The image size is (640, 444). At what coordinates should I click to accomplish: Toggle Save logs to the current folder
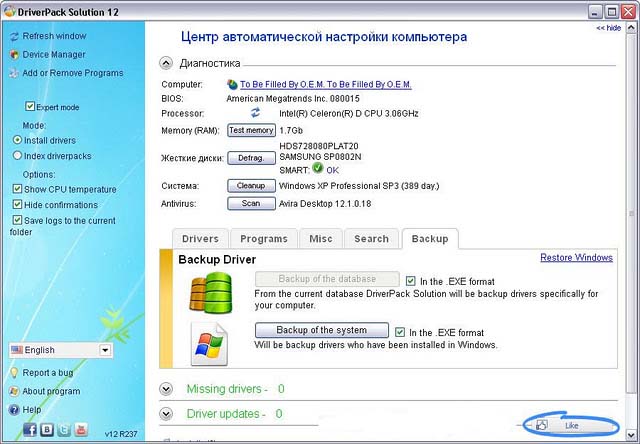click(x=17, y=220)
